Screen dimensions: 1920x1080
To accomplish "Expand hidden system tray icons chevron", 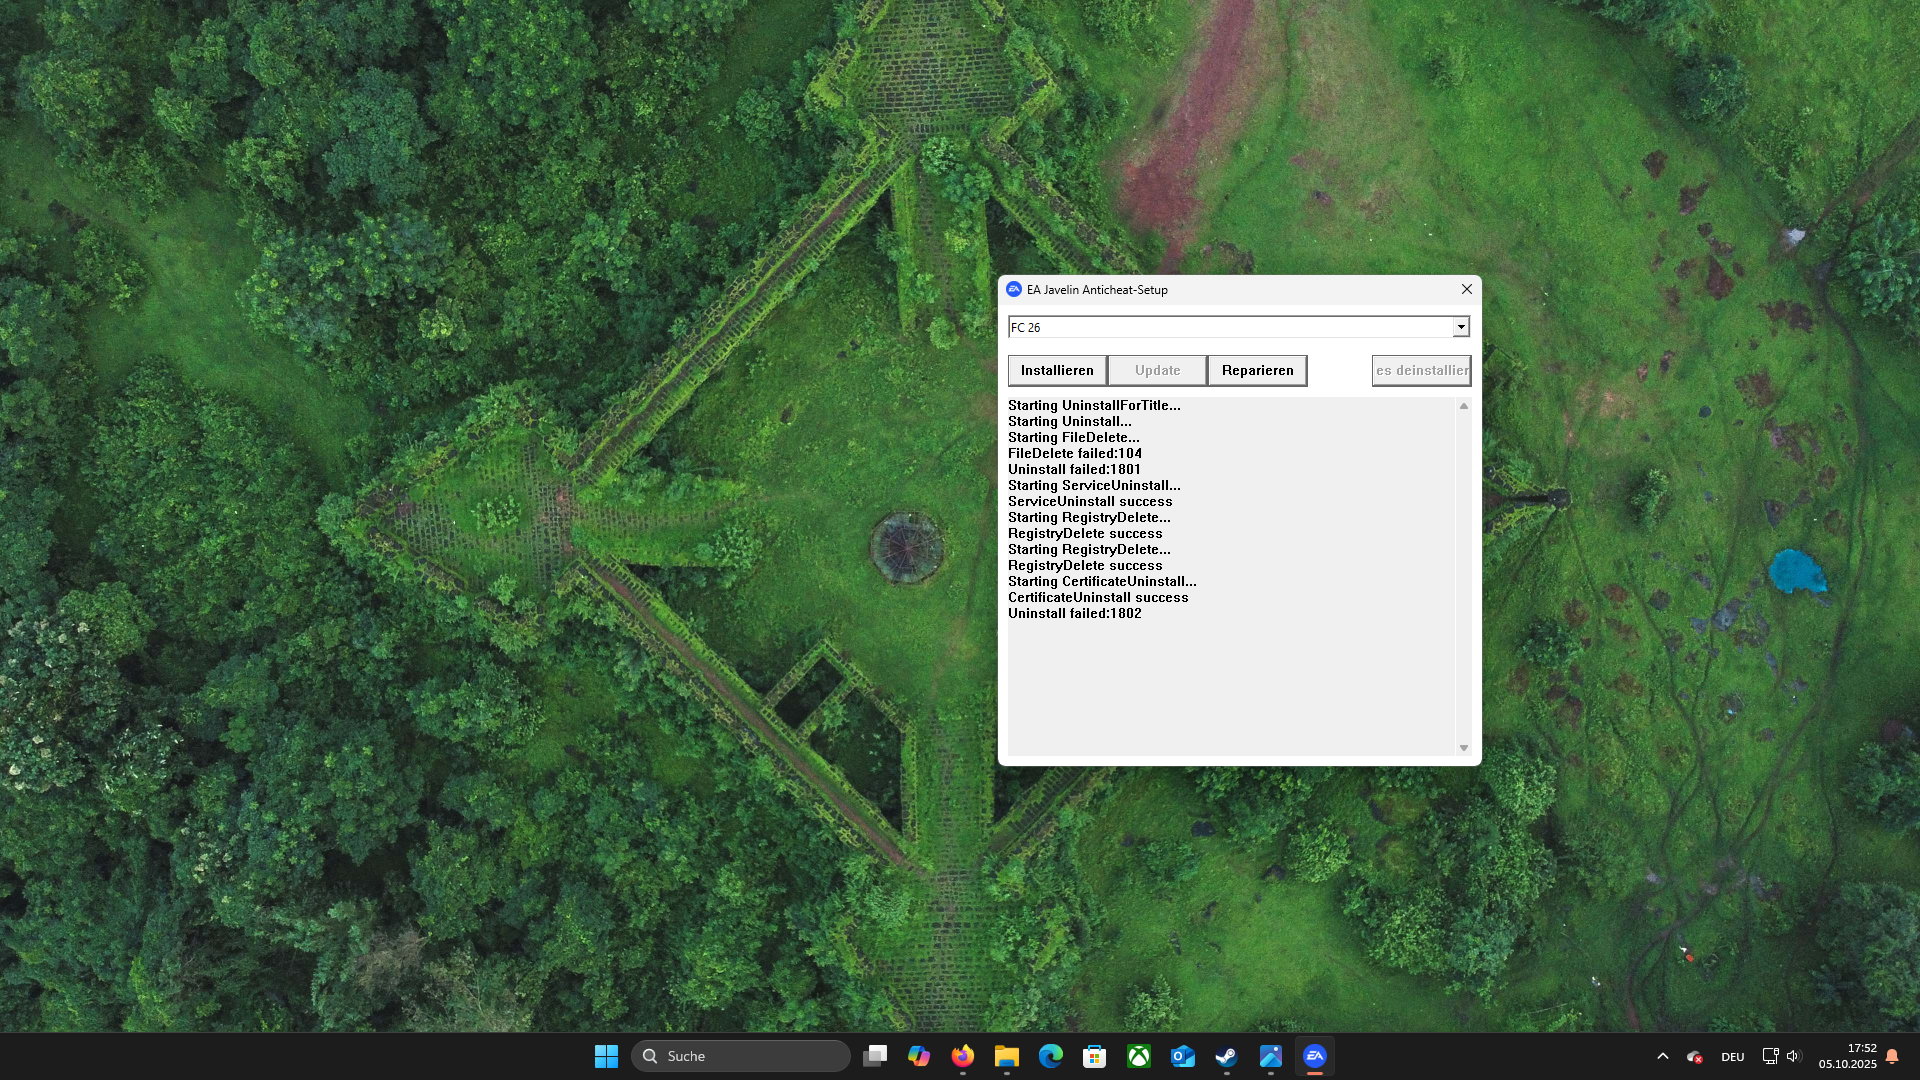I will point(1663,1056).
